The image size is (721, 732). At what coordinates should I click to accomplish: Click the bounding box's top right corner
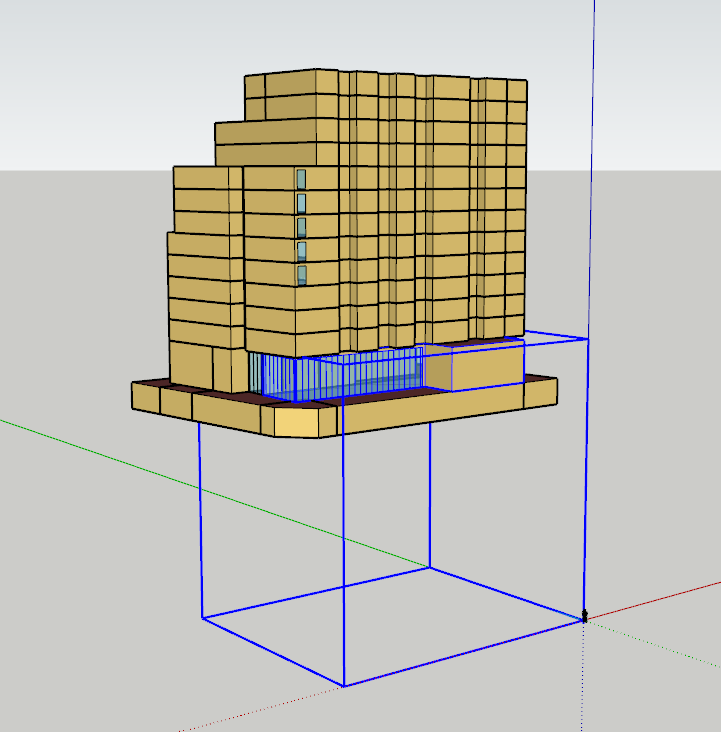pyautogui.click(x=588, y=340)
